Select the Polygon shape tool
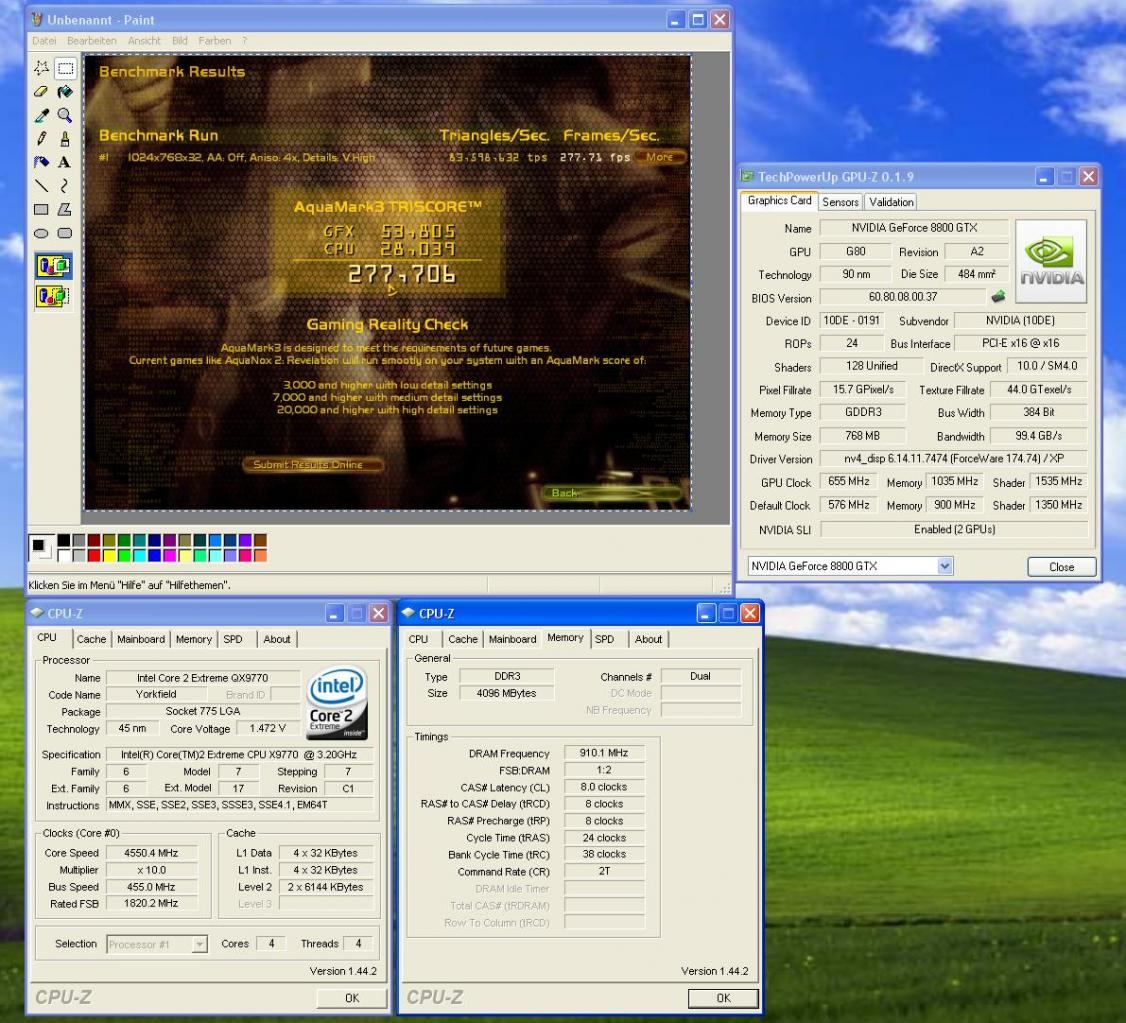The width and height of the screenshot is (1126, 1023). coord(65,210)
